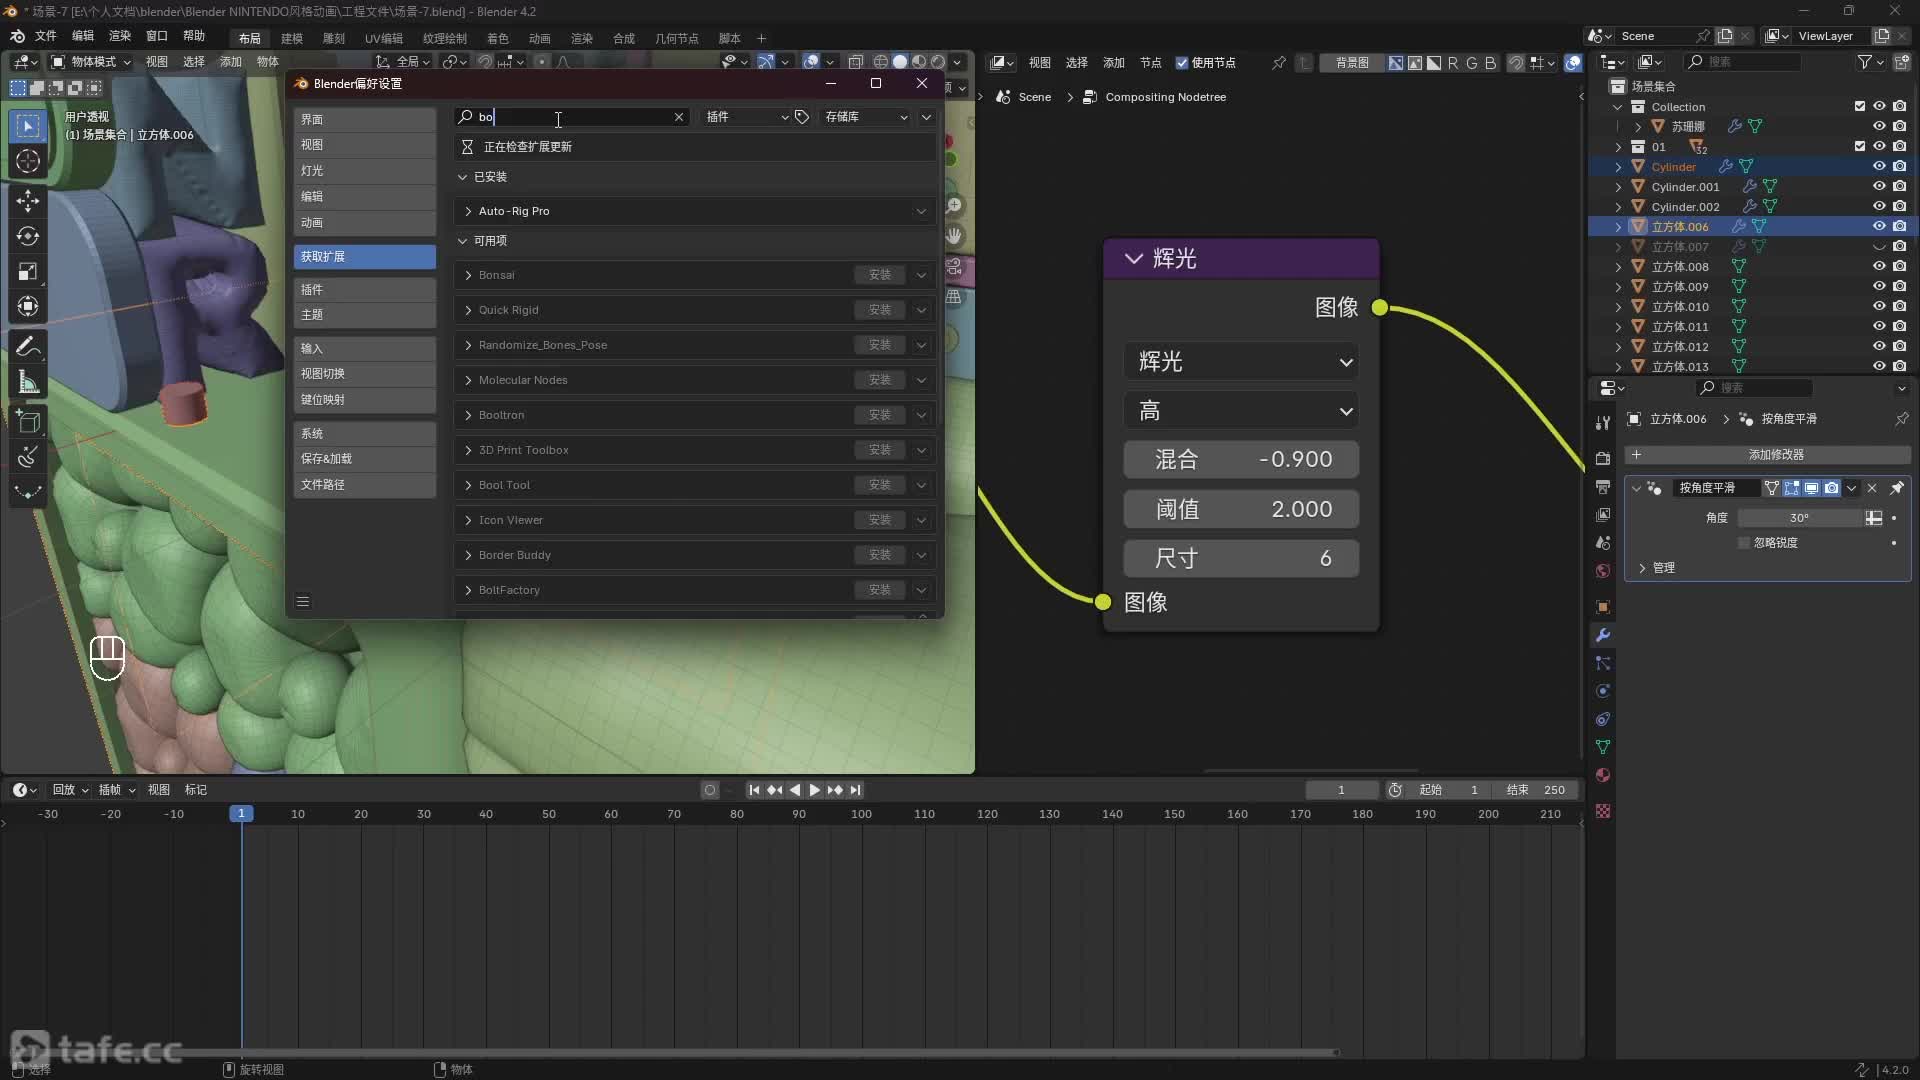Jump to the timeline end frame

point(856,790)
